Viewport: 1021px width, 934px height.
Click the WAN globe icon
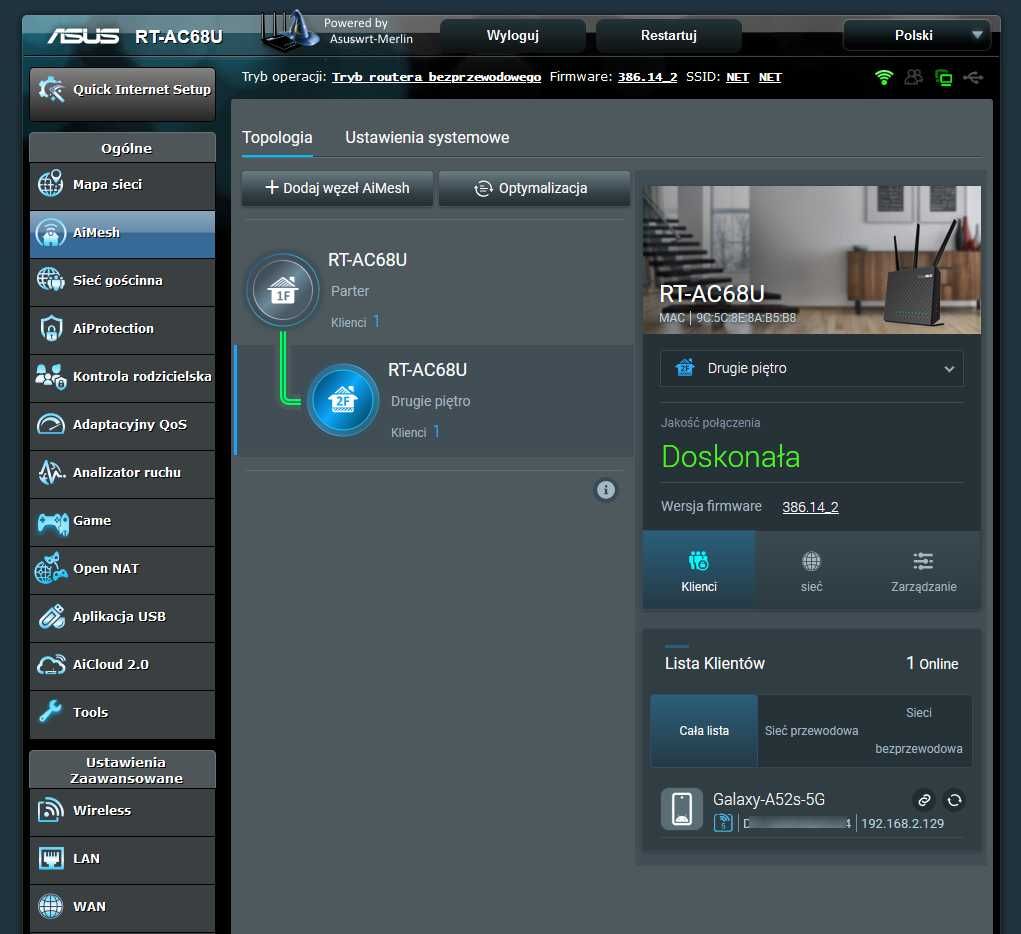click(51, 906)
